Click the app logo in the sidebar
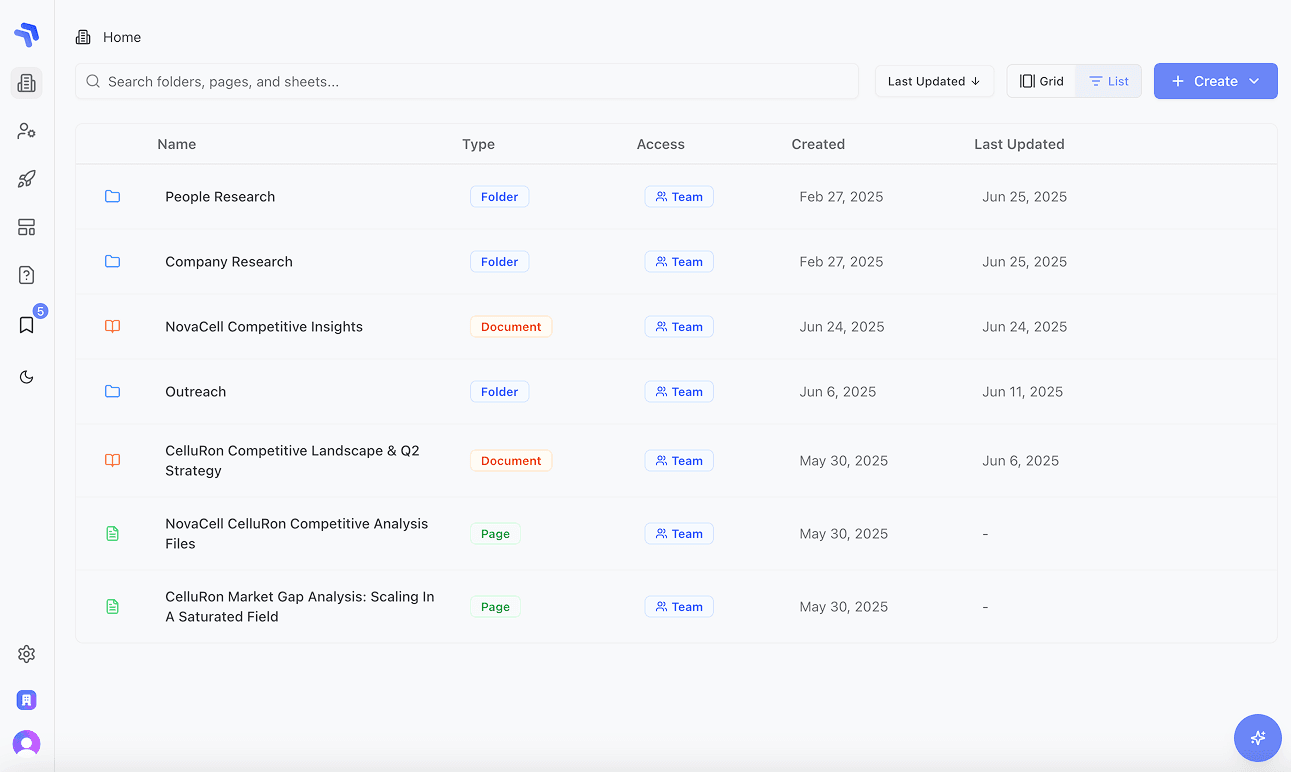Image resolution: width=1291 pixels, height=772 pixels. pos(26,35)
